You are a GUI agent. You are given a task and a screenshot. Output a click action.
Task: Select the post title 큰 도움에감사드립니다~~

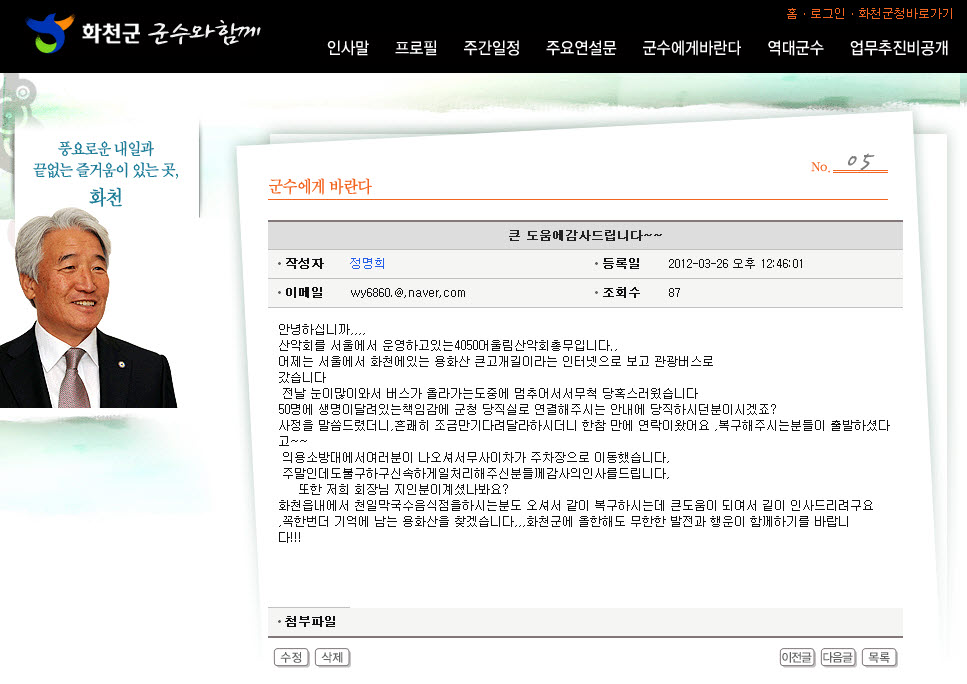point(584,231)
